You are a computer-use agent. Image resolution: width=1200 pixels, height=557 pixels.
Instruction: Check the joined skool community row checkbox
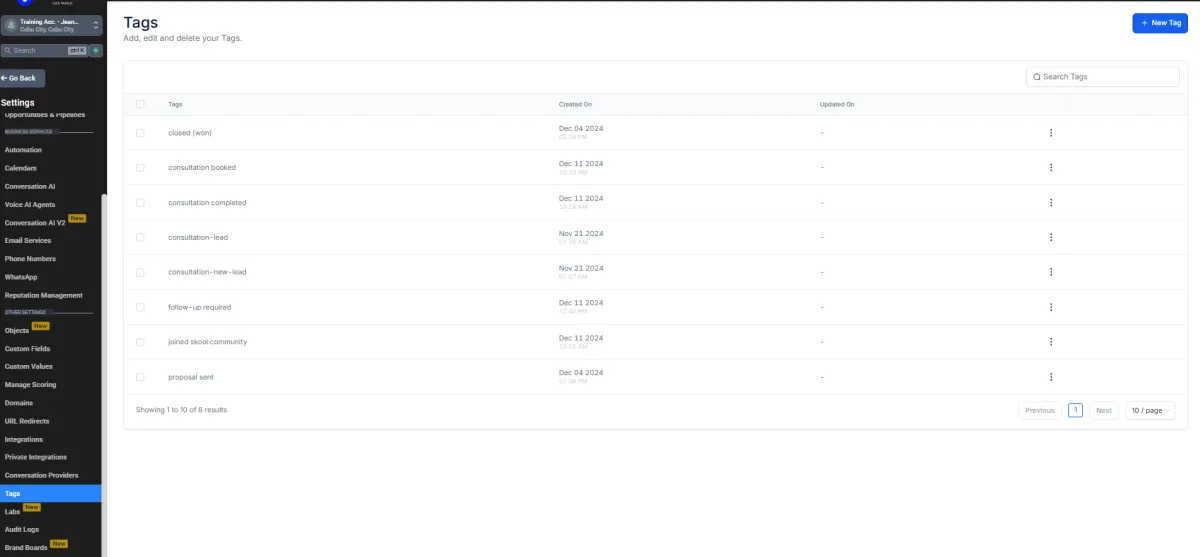tap(140, 342)
